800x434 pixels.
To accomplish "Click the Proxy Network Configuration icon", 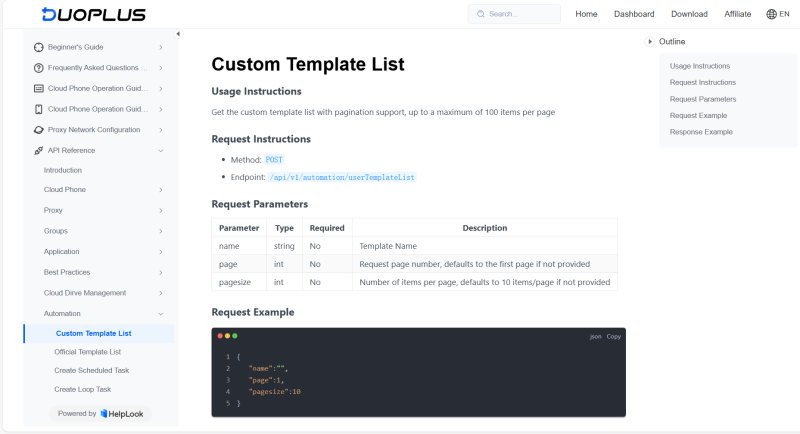I will coord(39,130).
